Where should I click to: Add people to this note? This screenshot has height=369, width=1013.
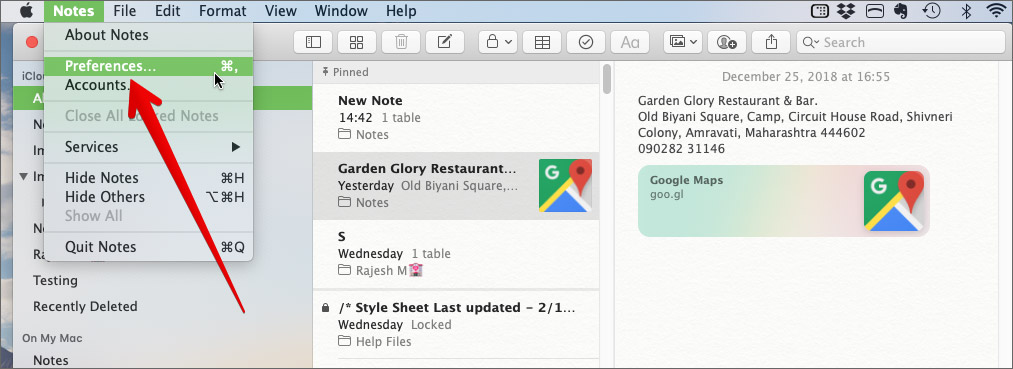pos(727,42)
